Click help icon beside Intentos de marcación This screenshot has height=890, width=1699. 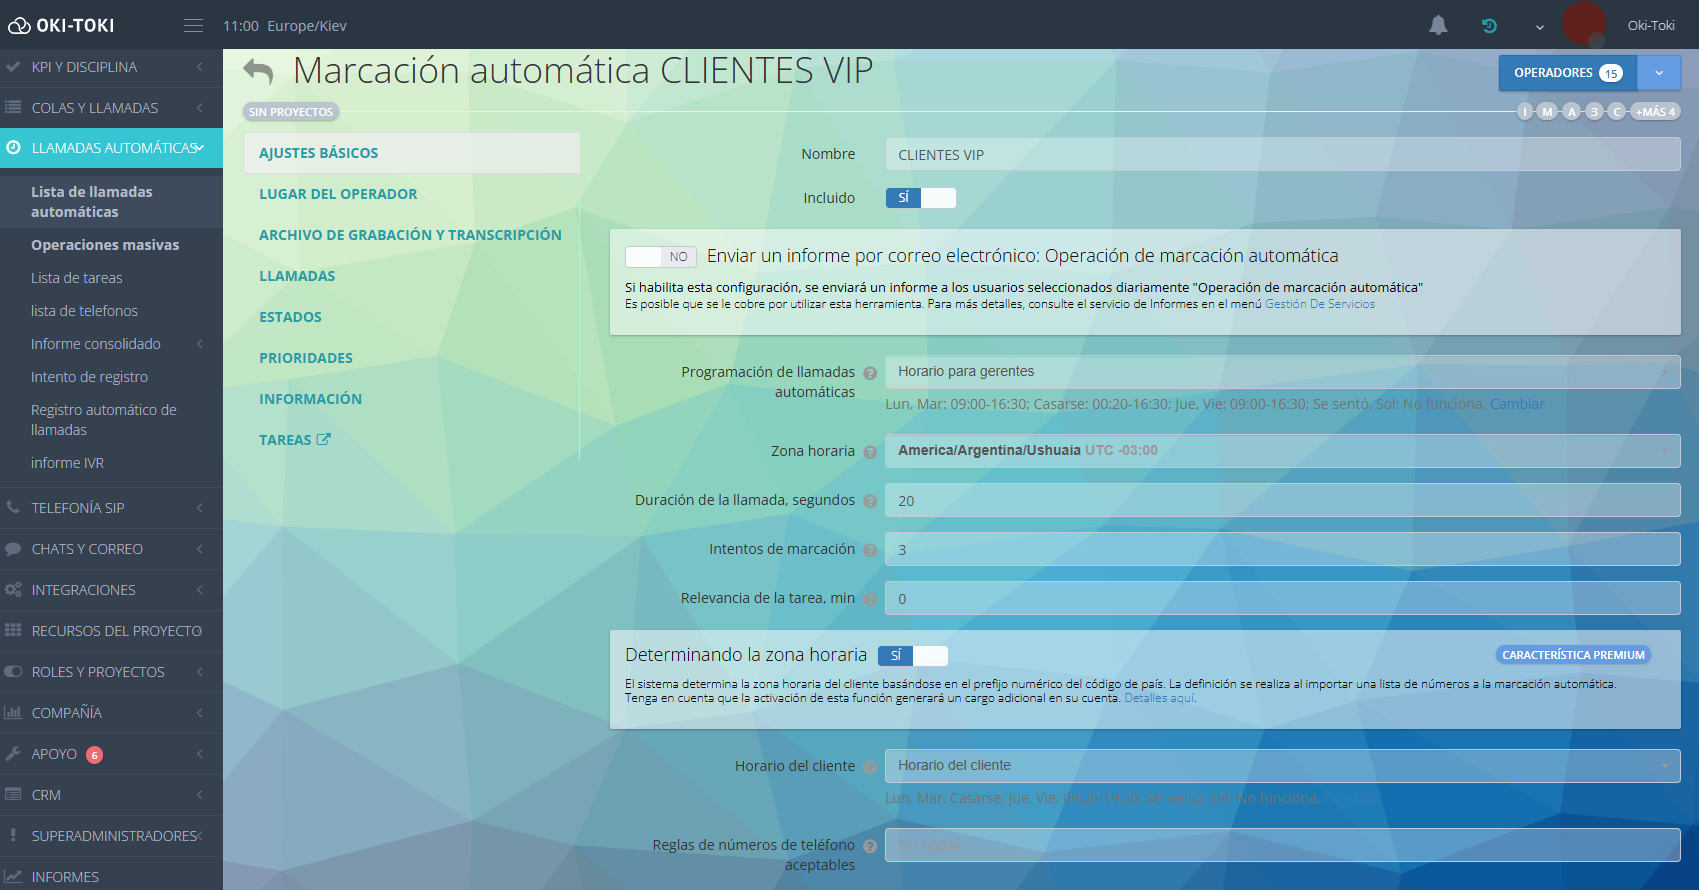pyautogui.click(x=870, y=550)
